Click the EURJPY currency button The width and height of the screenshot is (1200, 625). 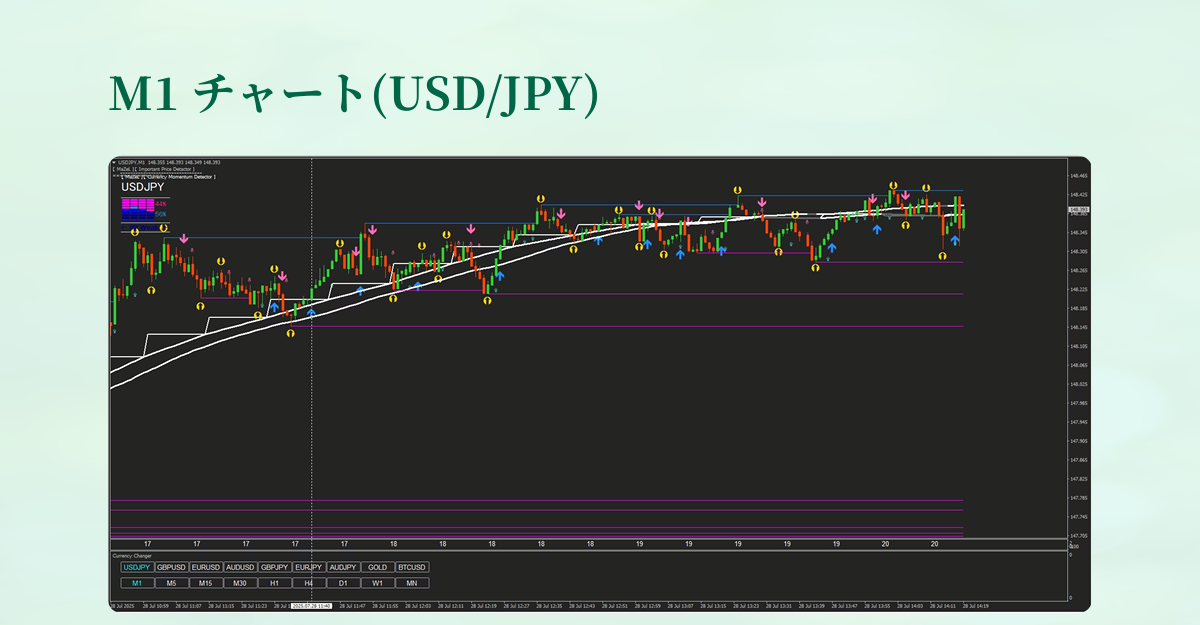coord(308,567)
